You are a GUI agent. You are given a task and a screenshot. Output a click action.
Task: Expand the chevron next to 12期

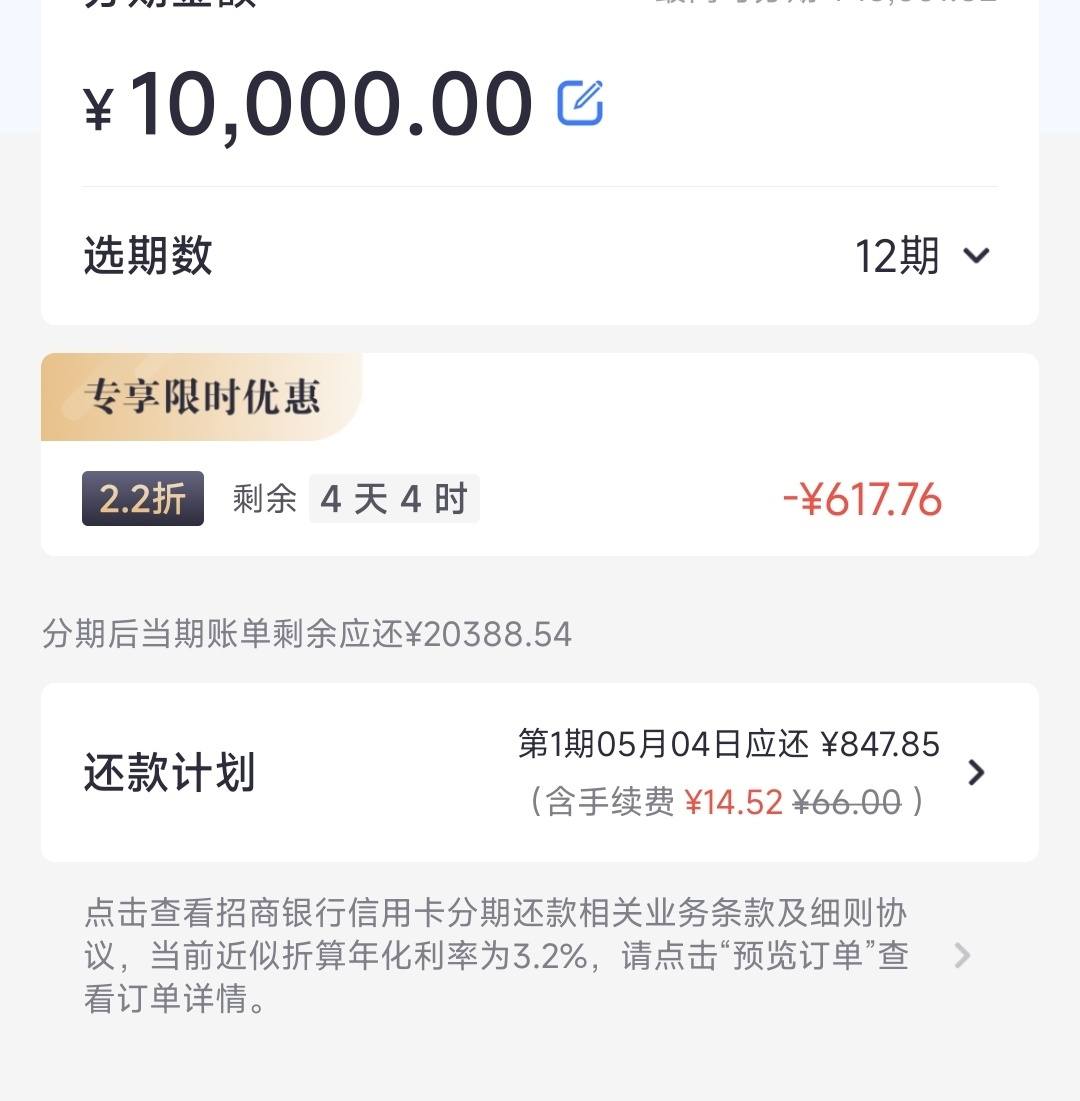click(977, 256)
